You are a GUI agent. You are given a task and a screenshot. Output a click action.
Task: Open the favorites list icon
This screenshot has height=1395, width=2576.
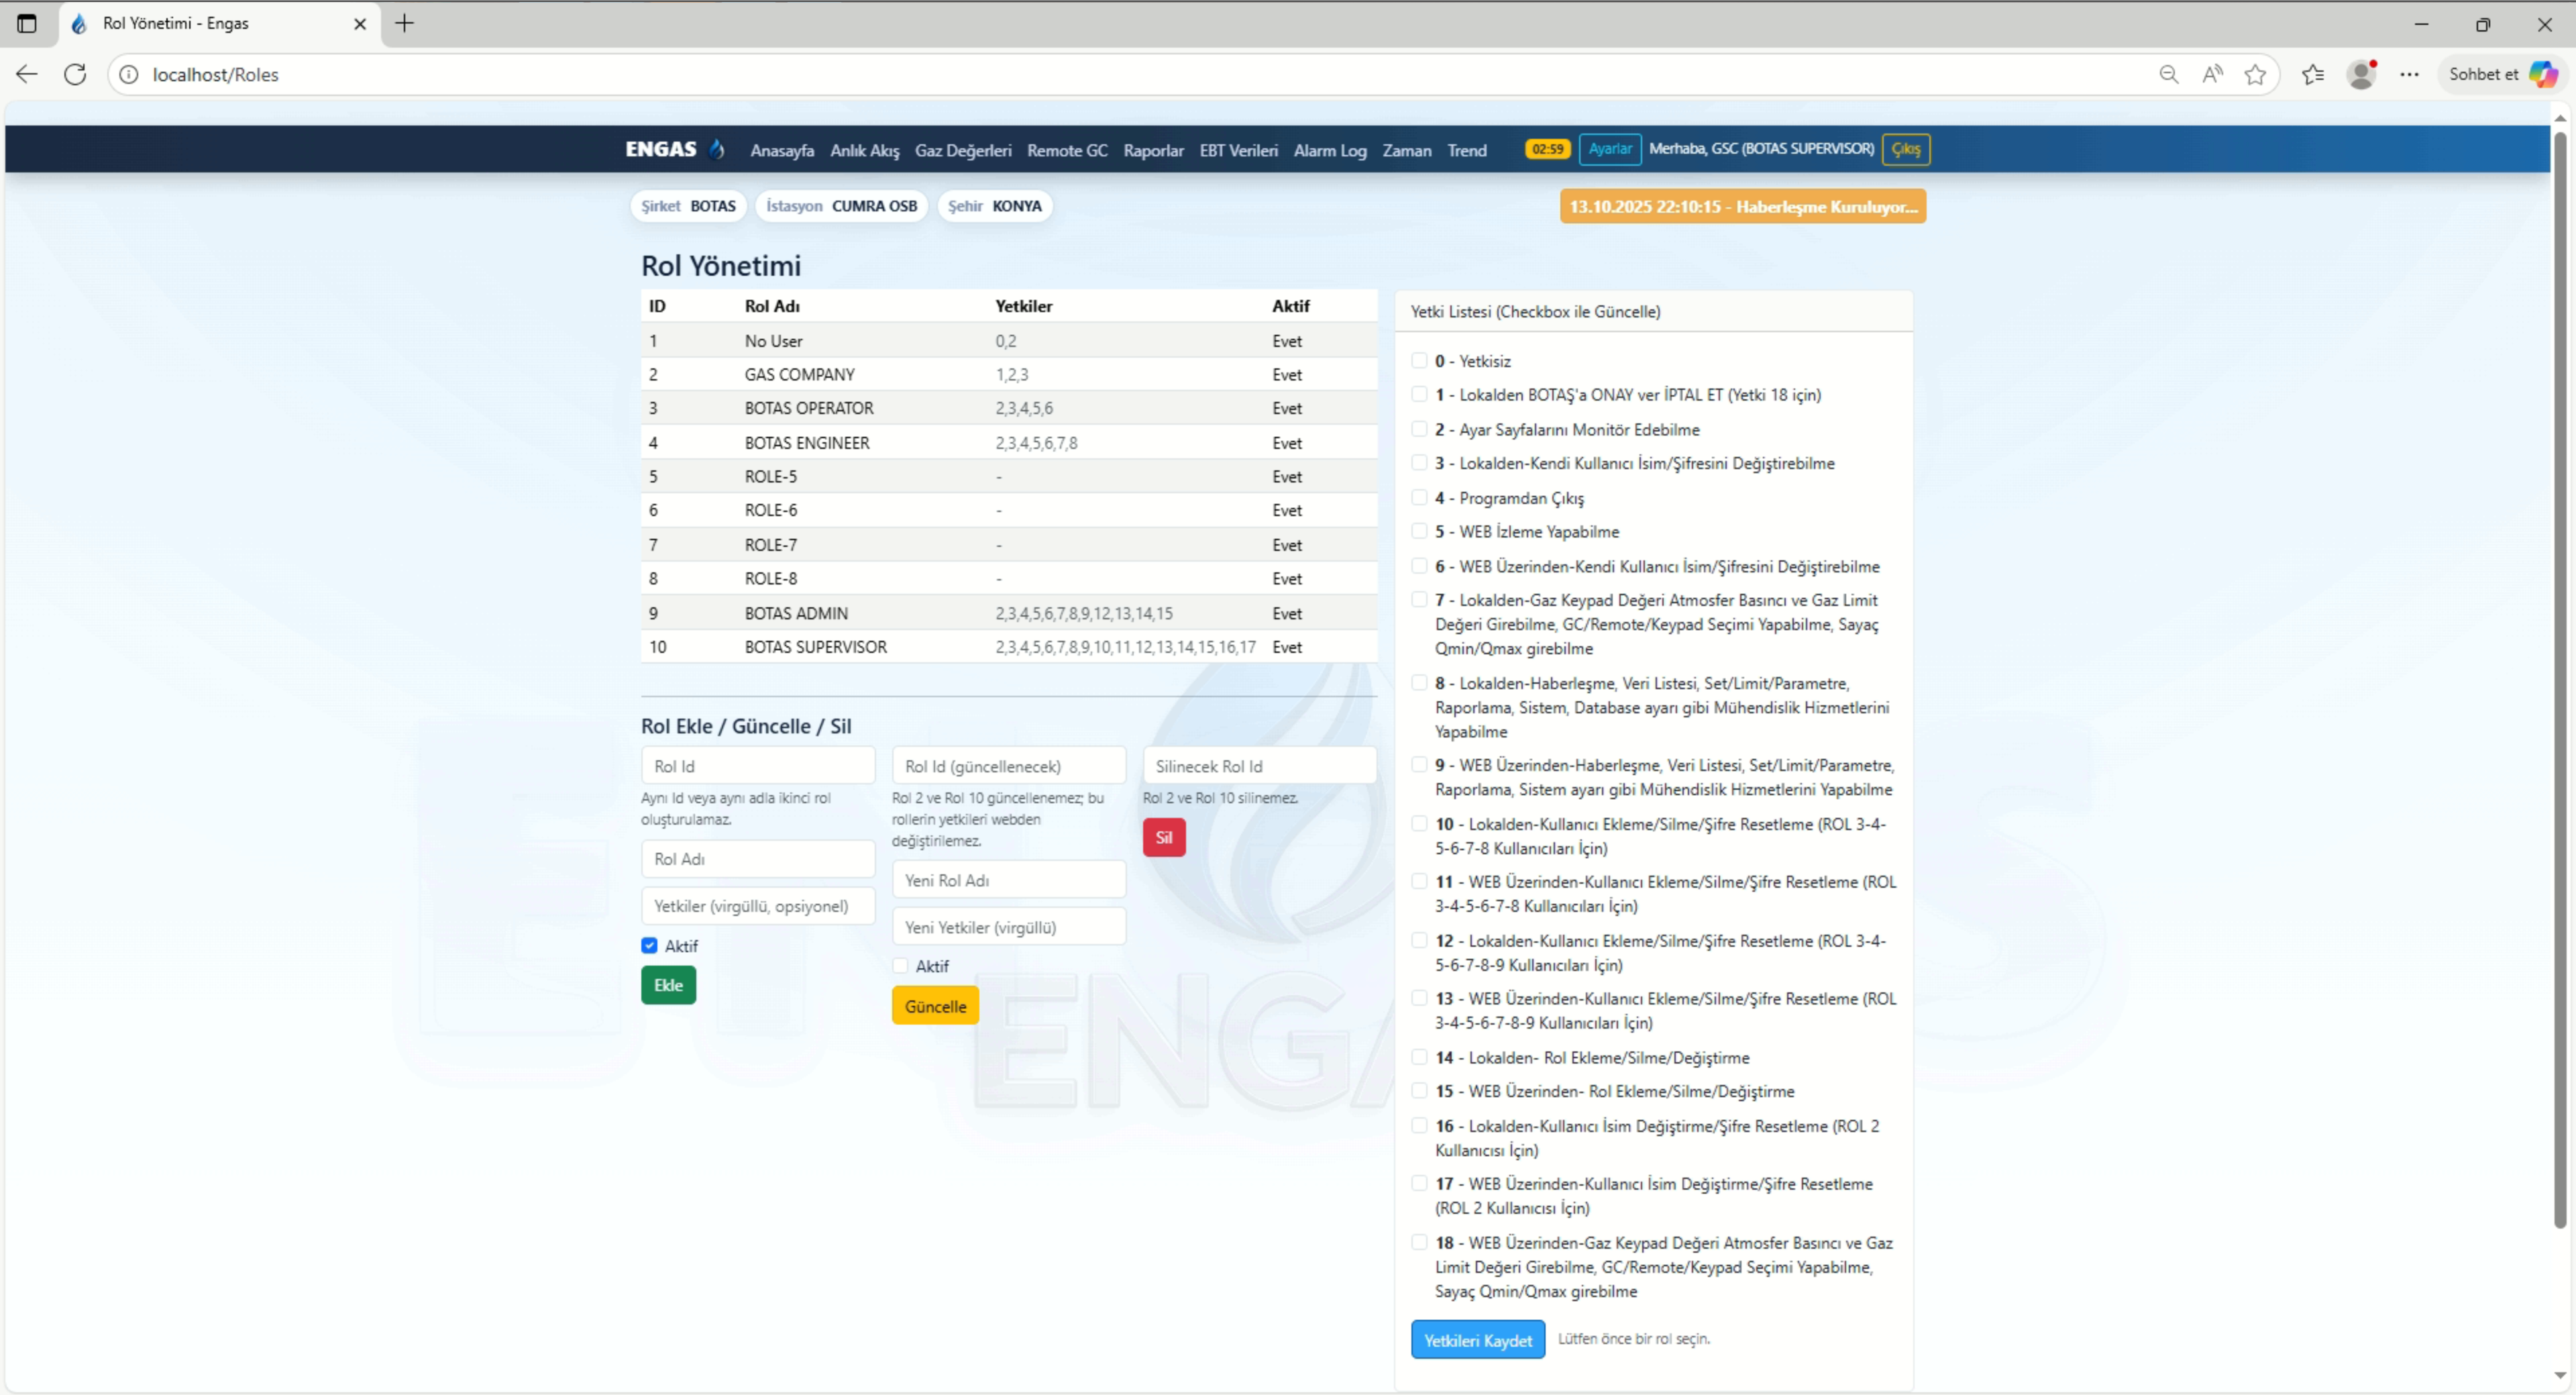[2312, 74]
